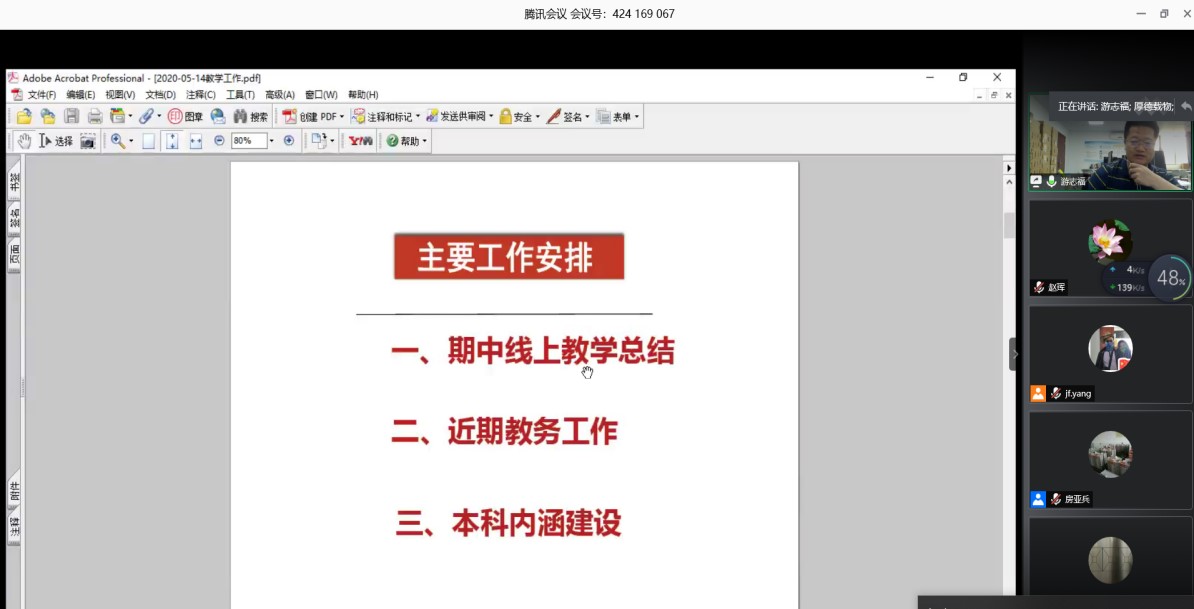Expand the 注释和标记 dropdown
This screenshot has height=609, width=1194.
click(x=418, y=117)
